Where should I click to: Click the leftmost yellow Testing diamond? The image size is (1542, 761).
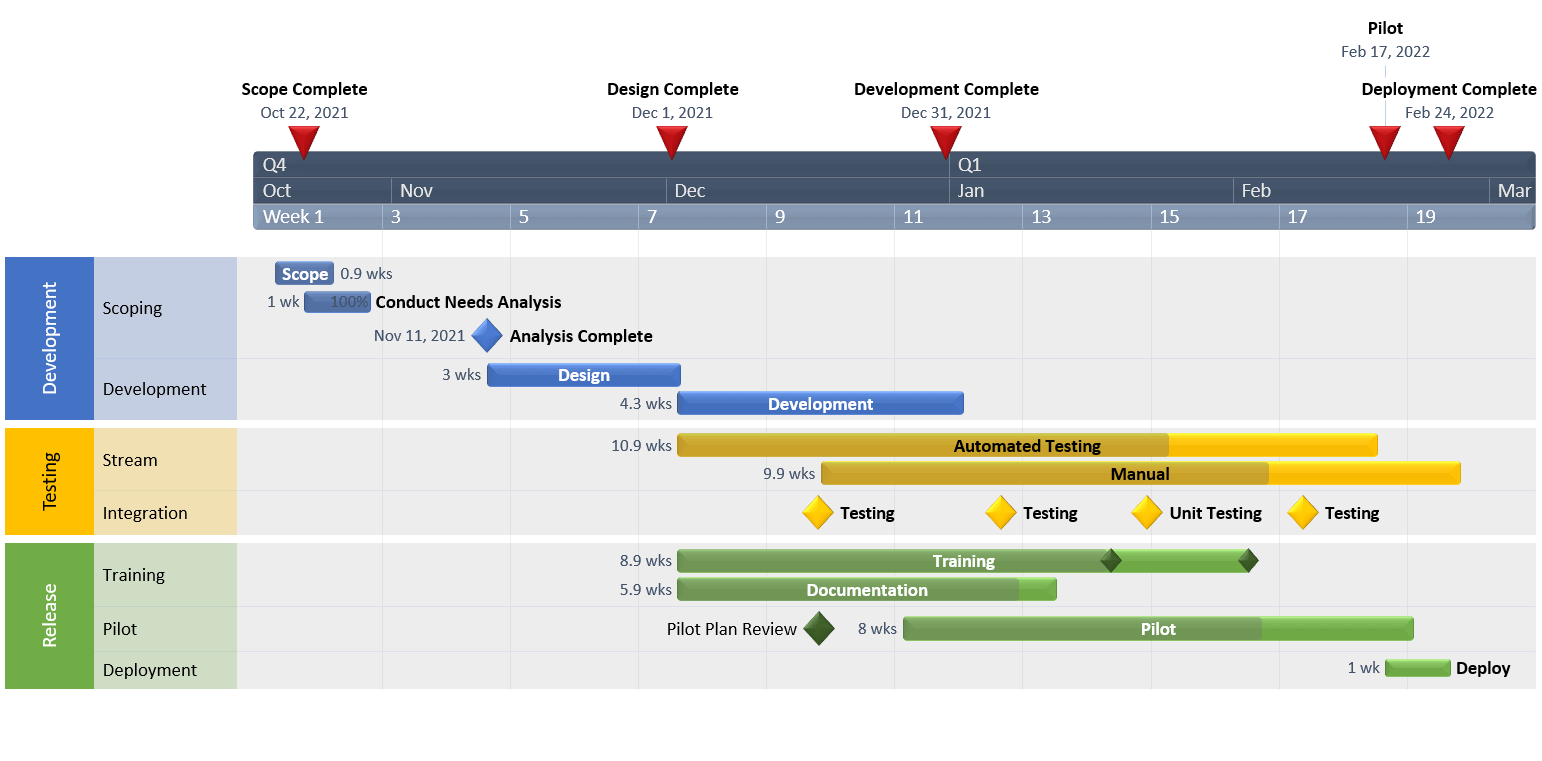(x=817, y=513)
